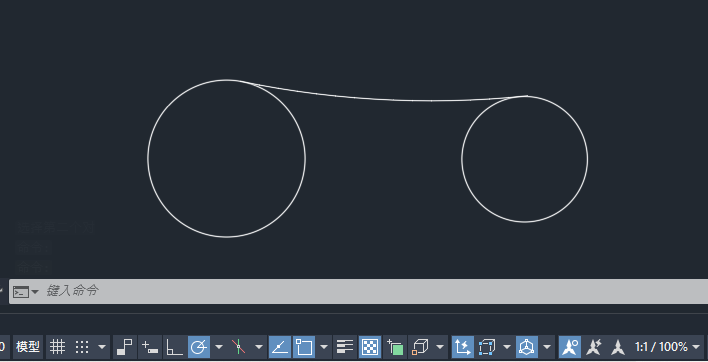The height and width of the screenshot is (362, 708).
Task: Toggle dynamic UCS axes icon
Action: point(463,347)
